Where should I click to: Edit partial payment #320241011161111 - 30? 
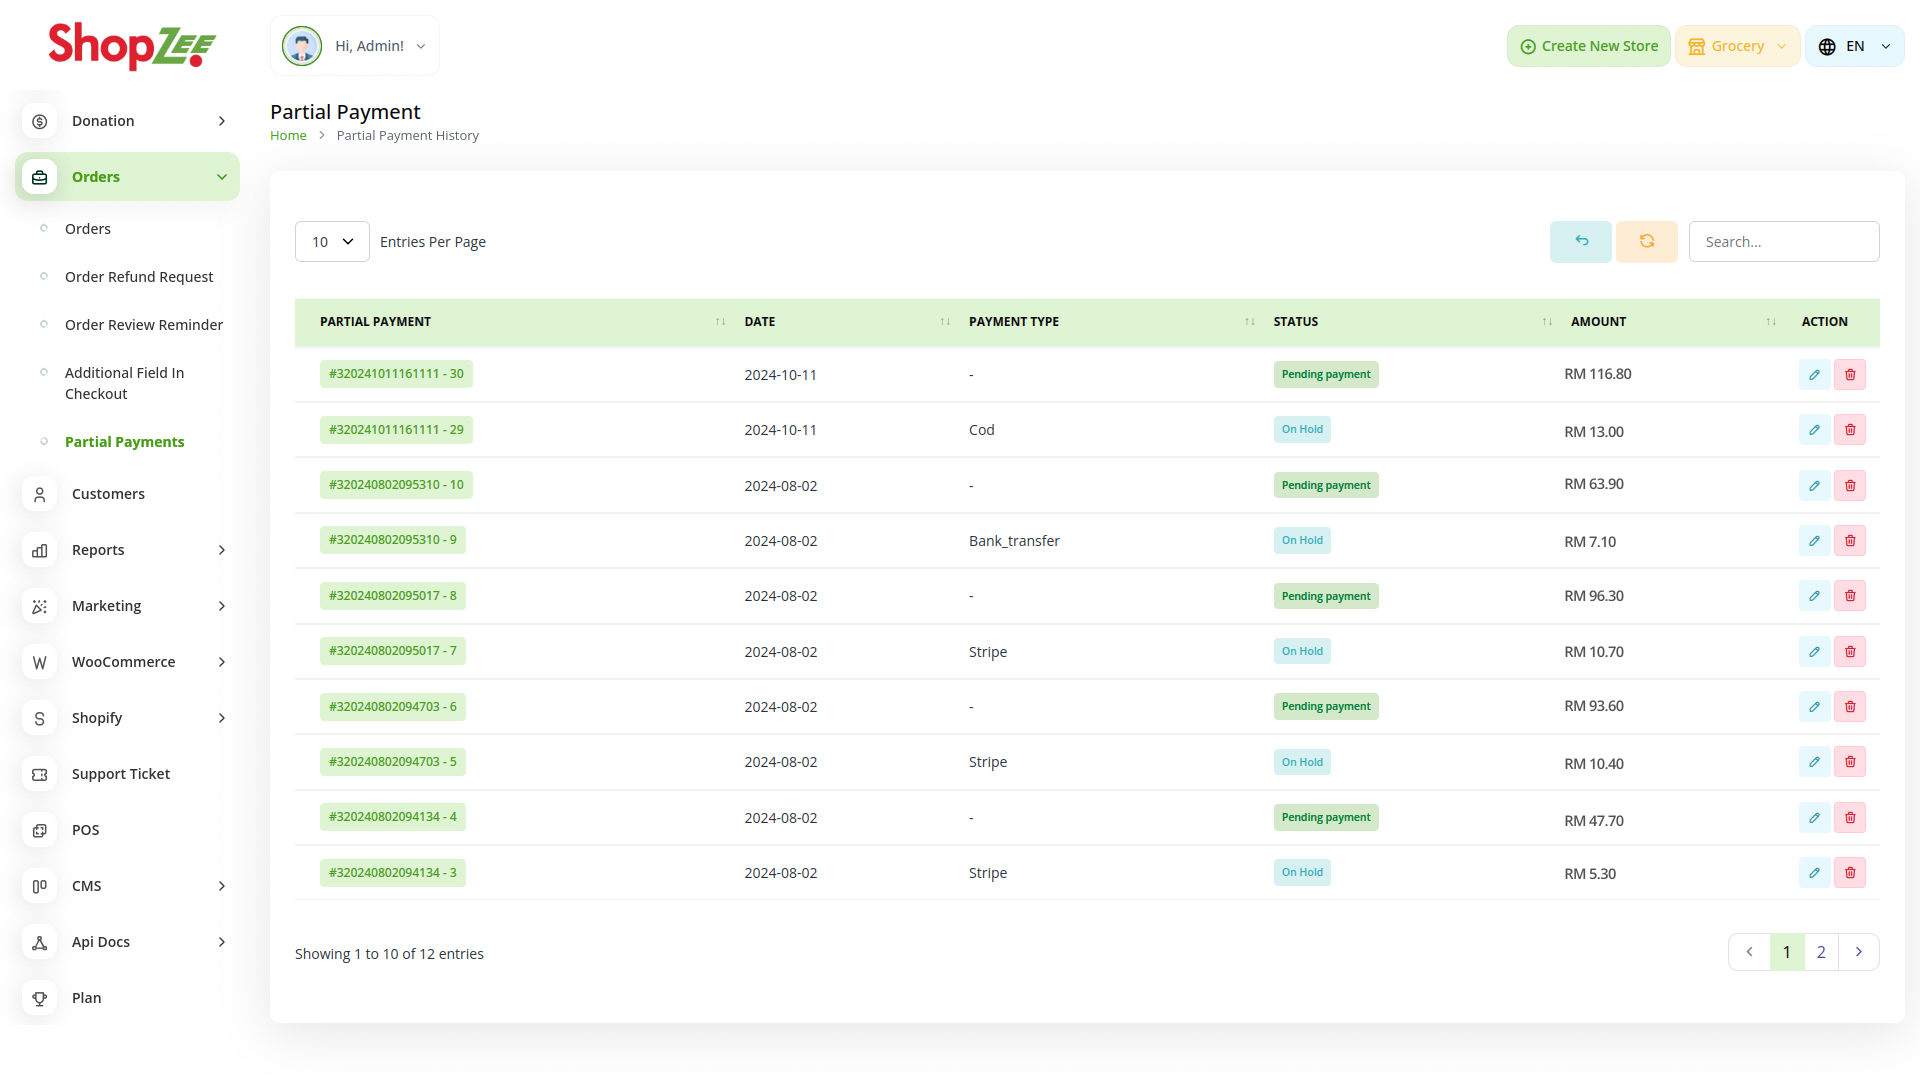click(x=1814, y=374)
